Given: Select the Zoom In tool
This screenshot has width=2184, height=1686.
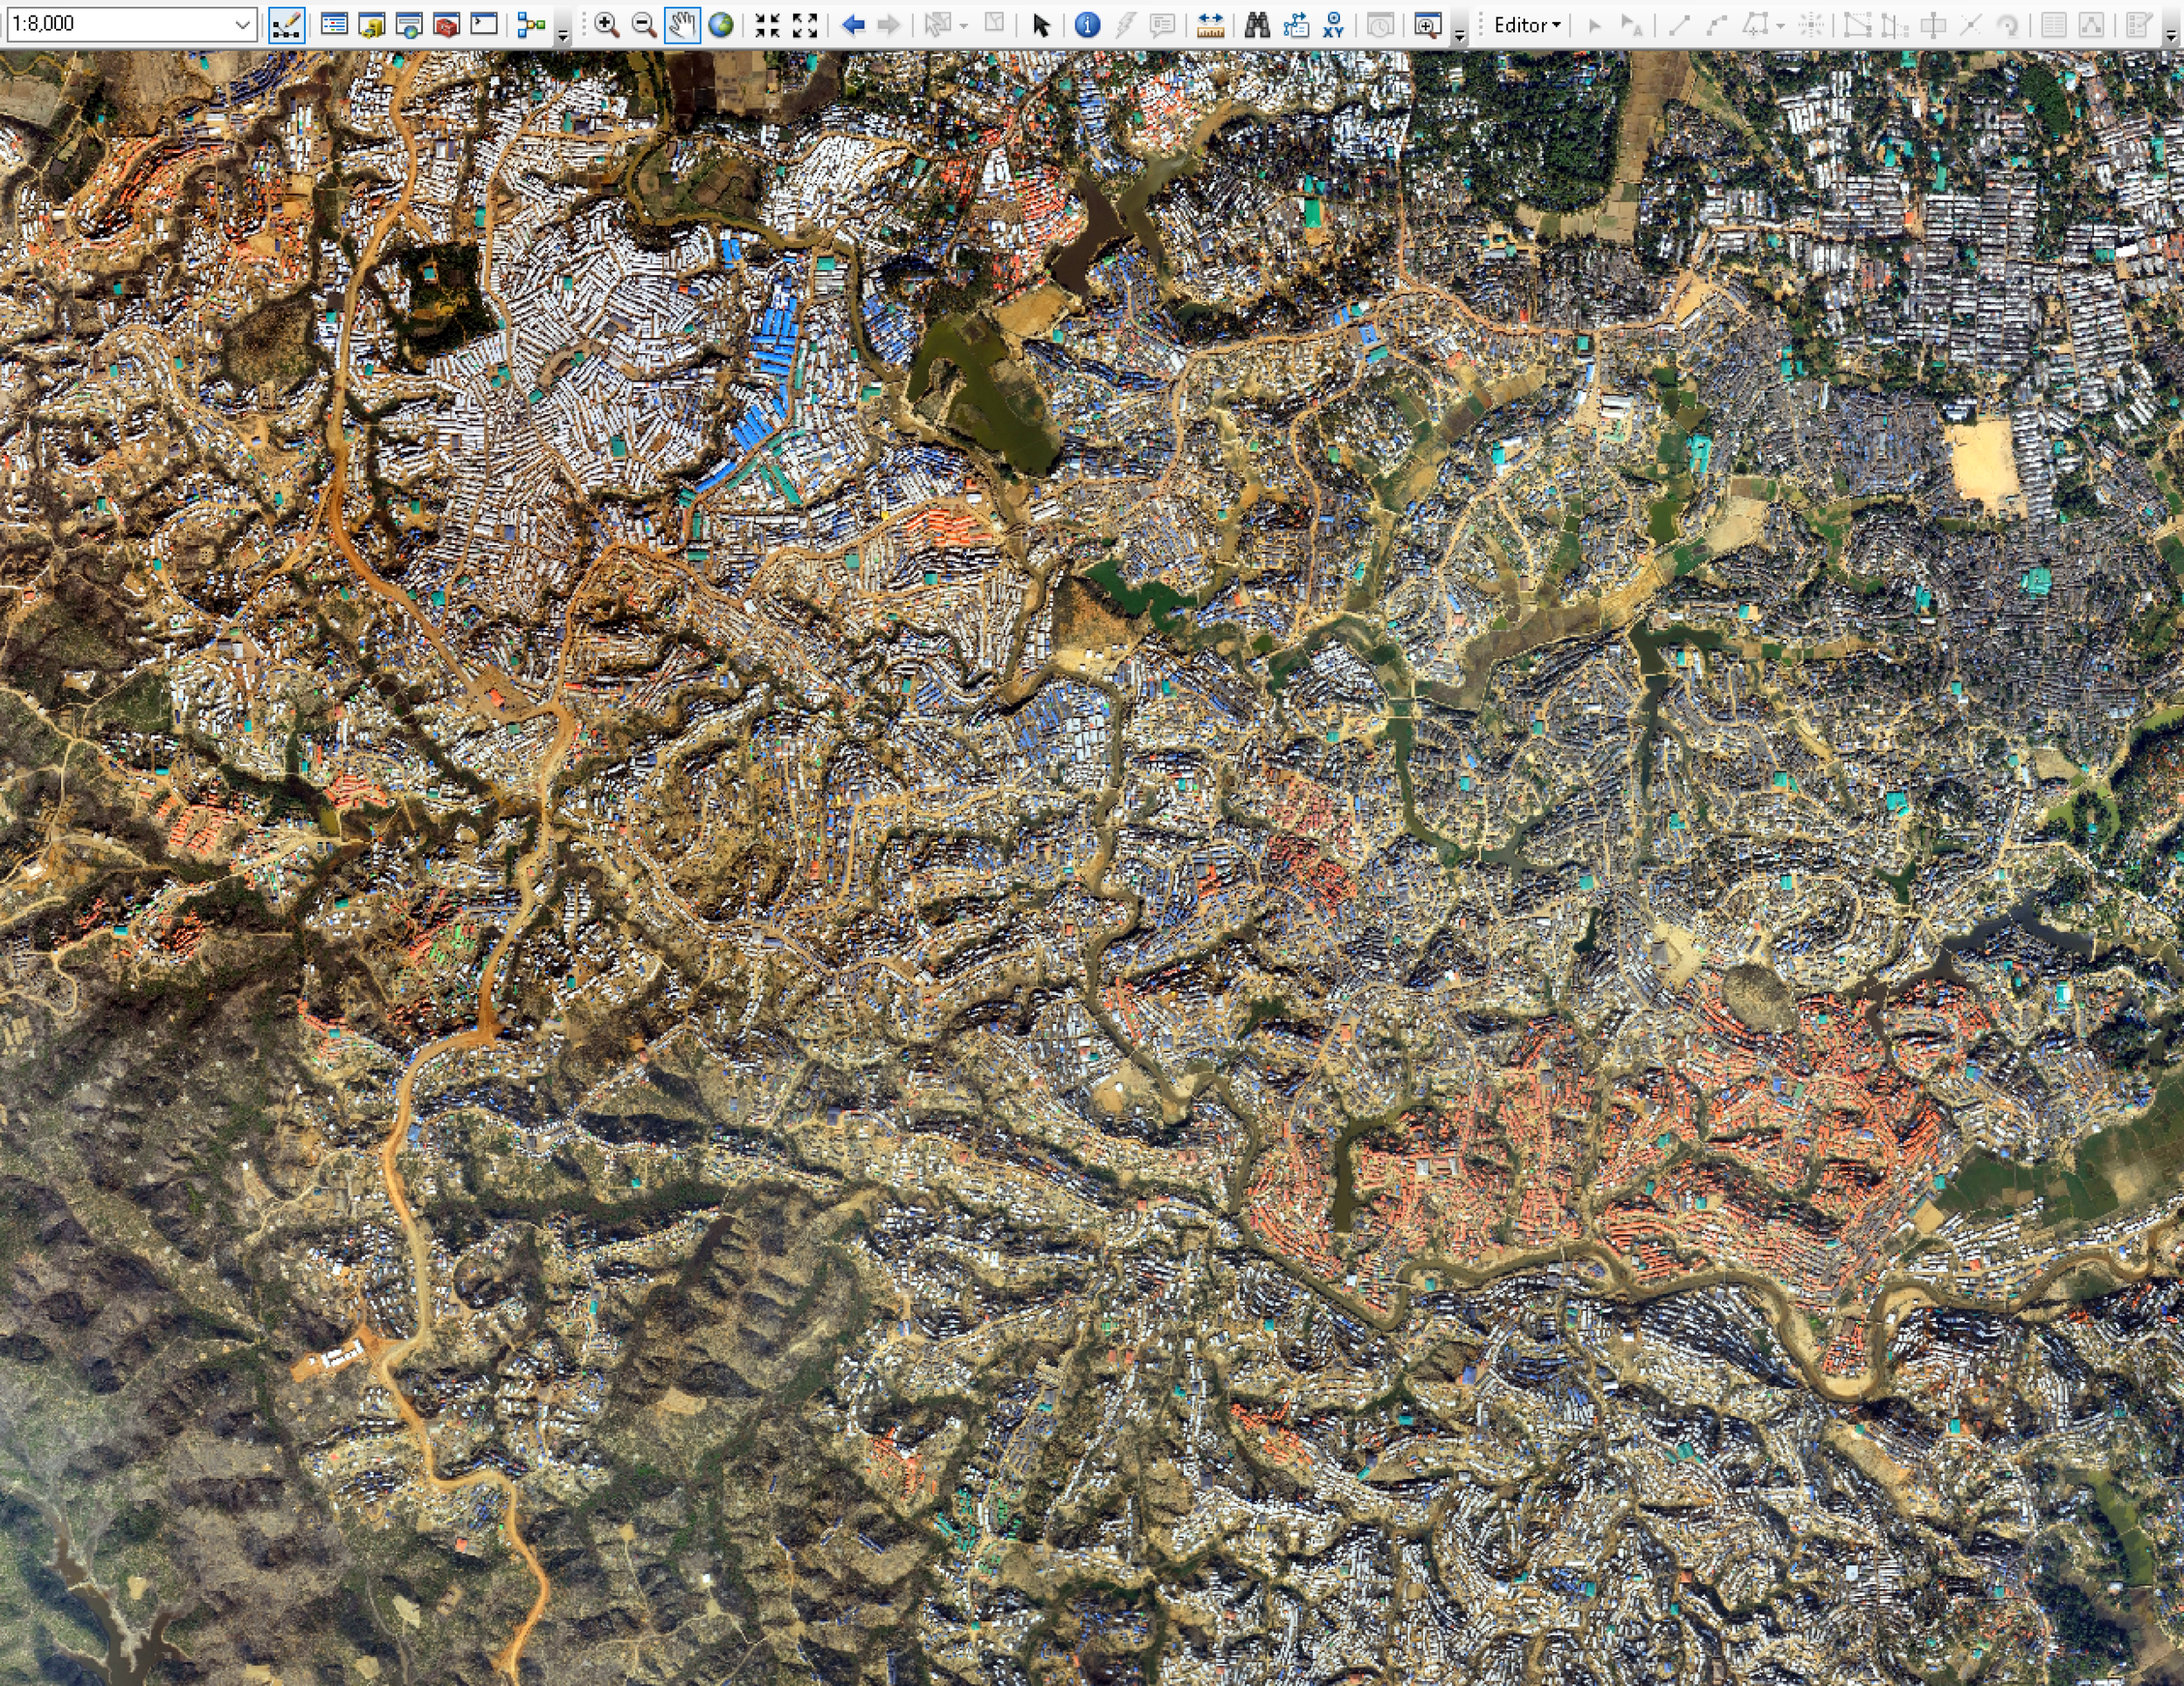Looking at the screenshot, I should (x=606, y=25).
